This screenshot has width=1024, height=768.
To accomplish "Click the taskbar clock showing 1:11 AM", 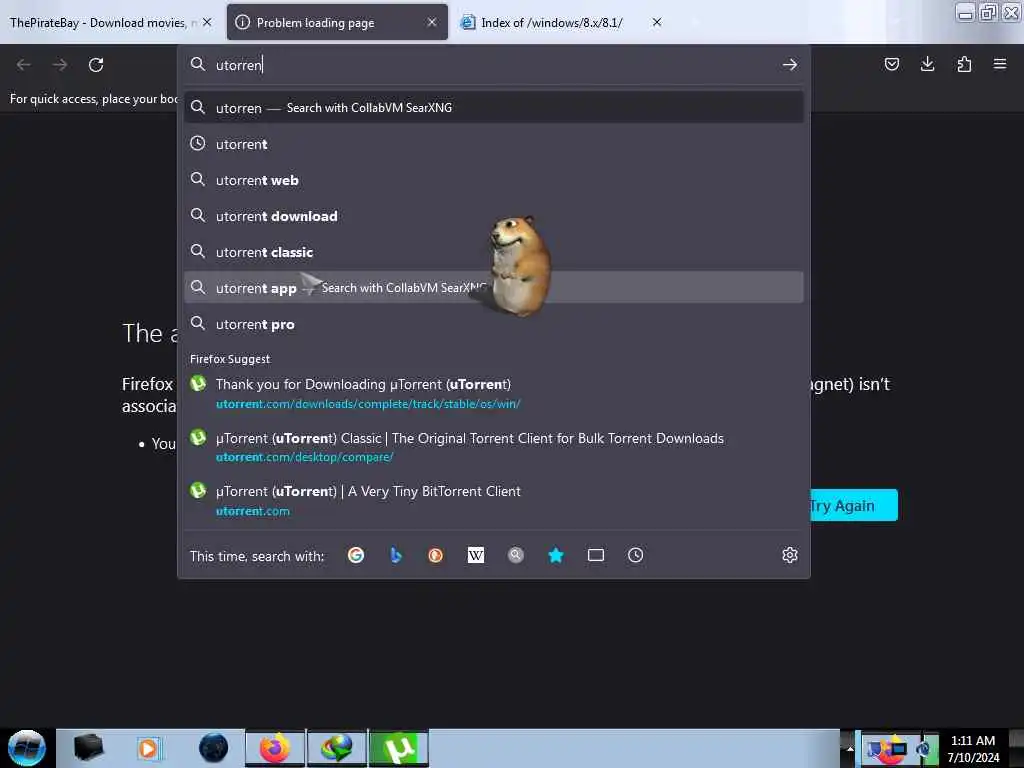I will coord(973,749).
